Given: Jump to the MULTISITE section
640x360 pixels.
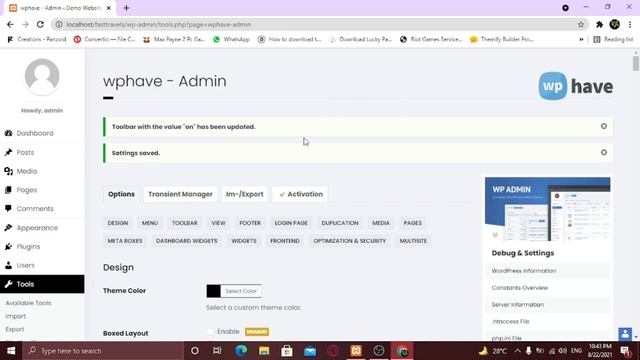Looking at the screenshot, I should pyautogui.click(x=413, y=241).
